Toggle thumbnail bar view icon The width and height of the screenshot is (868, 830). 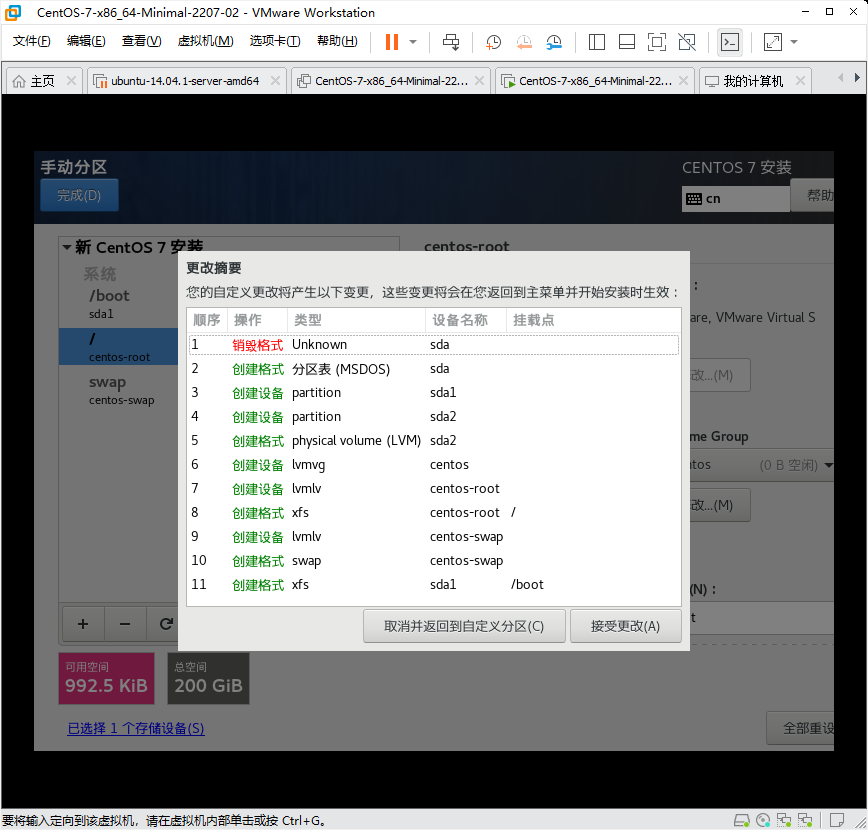[627, 42]
